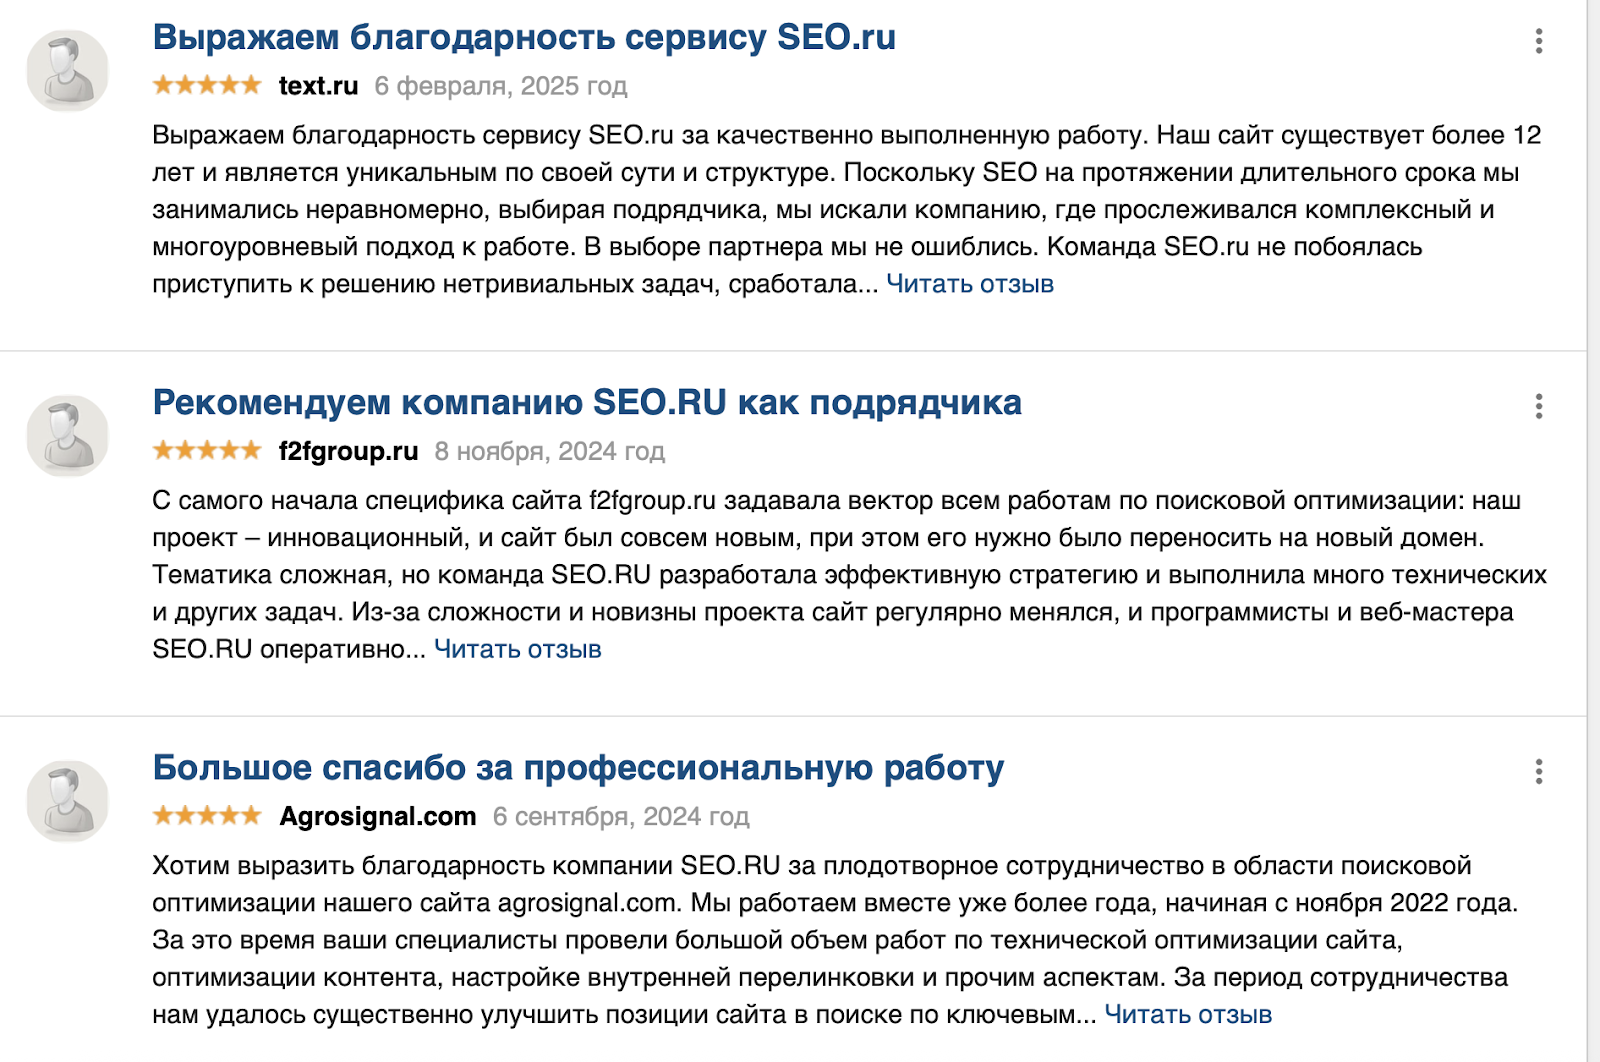Viewport: 1600px width, 1062px height.
Task: Expand Agrosignal.com review via 'Читать отзыв'
Action: click(x=1188, y=1014)
